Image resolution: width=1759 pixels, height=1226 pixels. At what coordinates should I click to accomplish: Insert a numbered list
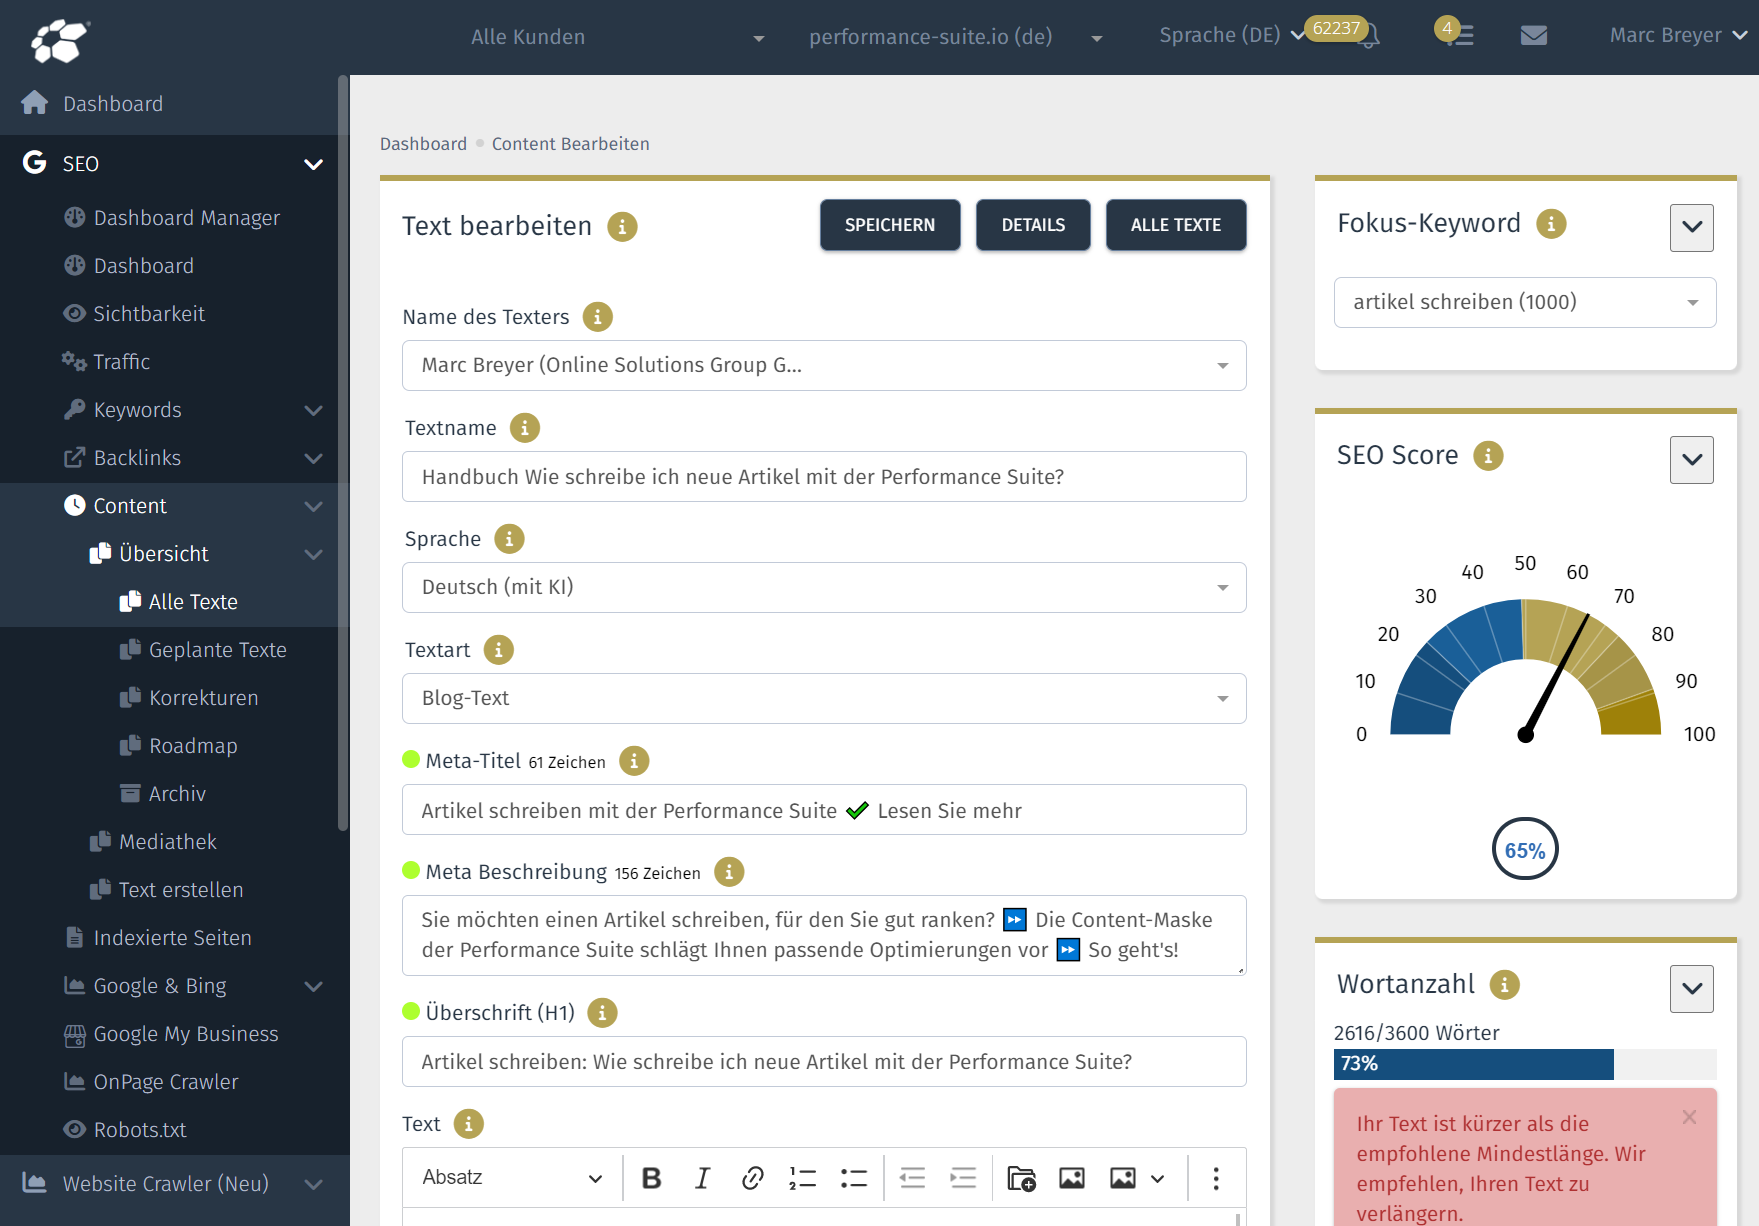tap(803, 1178)
